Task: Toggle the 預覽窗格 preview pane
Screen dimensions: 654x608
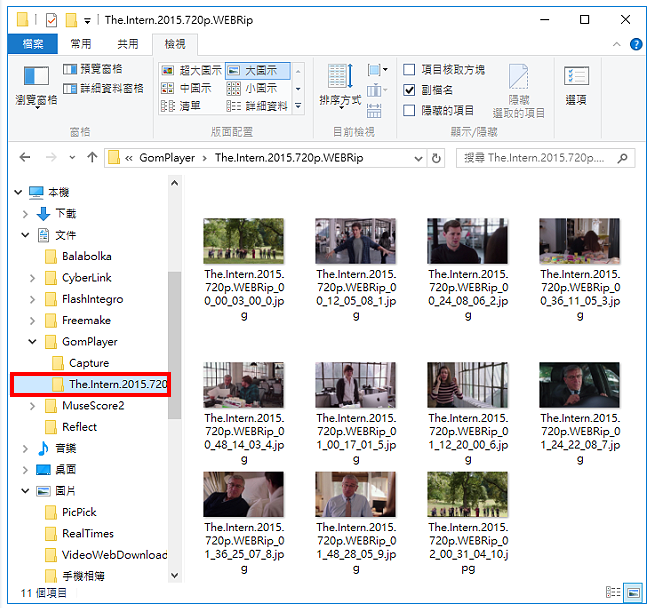Action: [93, 69]
